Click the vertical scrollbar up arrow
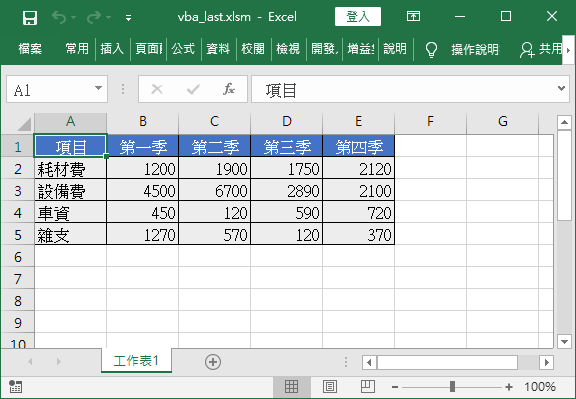This screenshot has width=576, height=399. pyautogui.click(x=564, y=122)
